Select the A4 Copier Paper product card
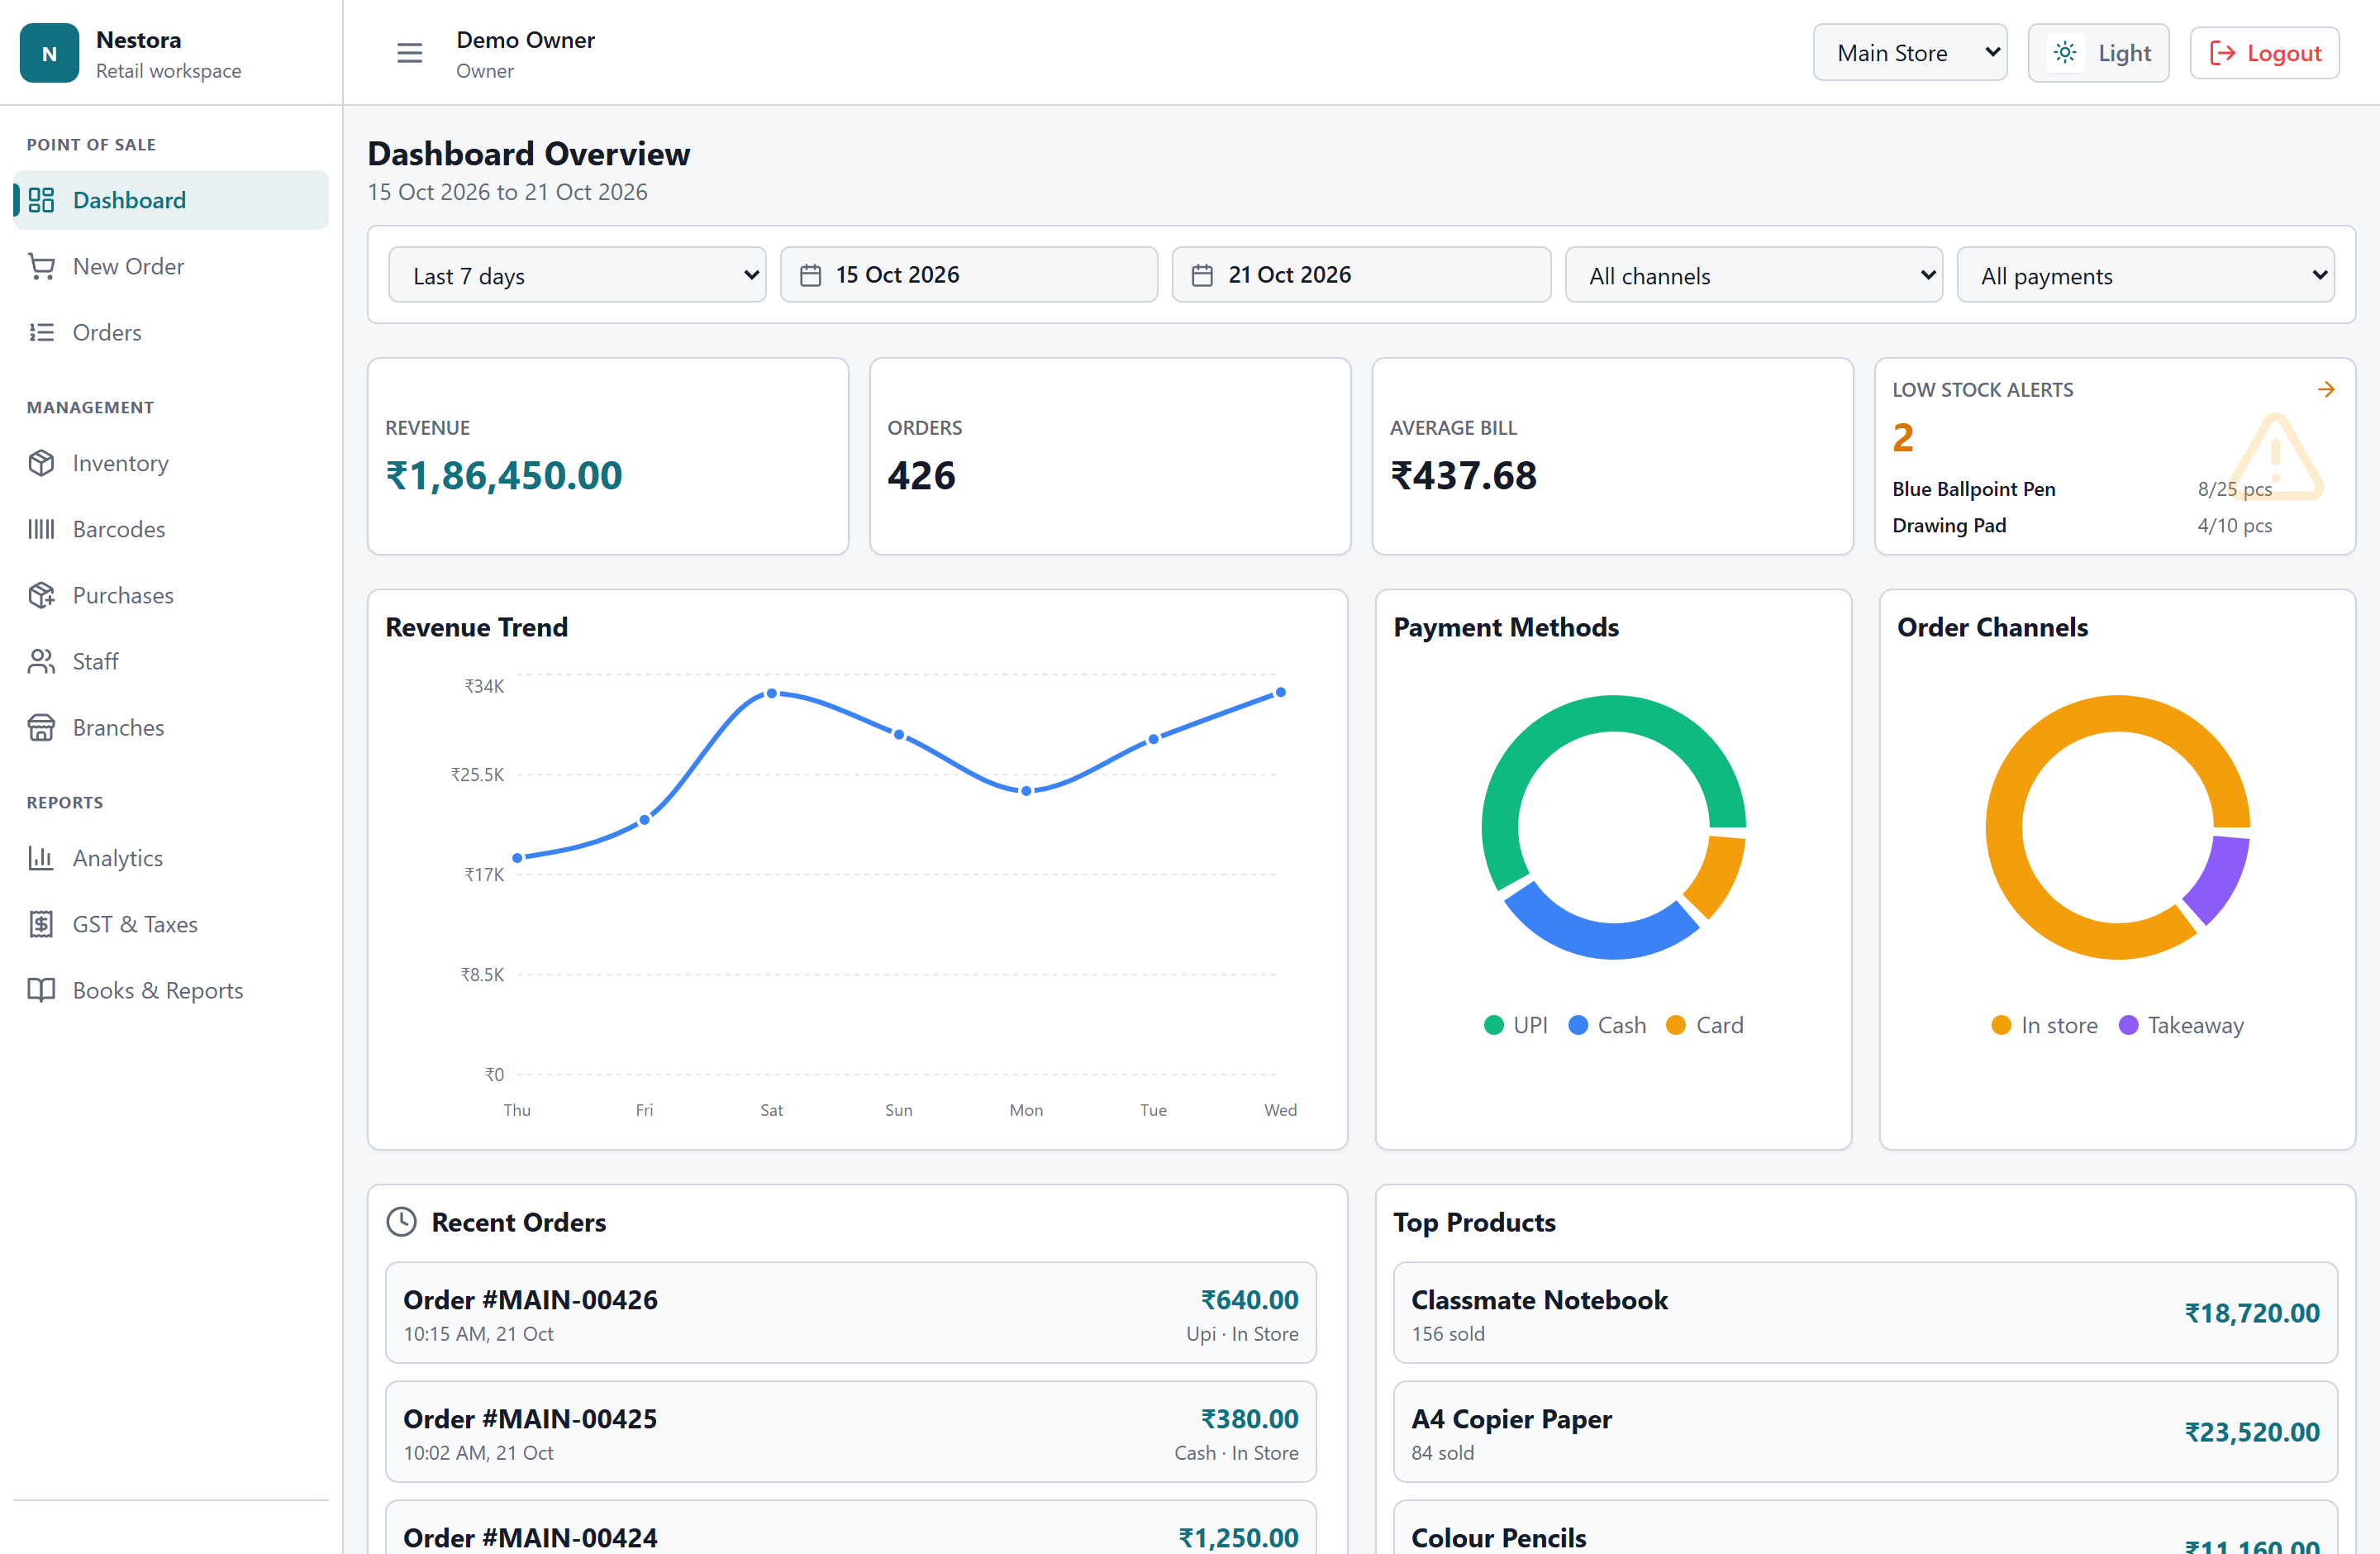Screen dimensions: 2380x1554 tap(1865, 1431)
